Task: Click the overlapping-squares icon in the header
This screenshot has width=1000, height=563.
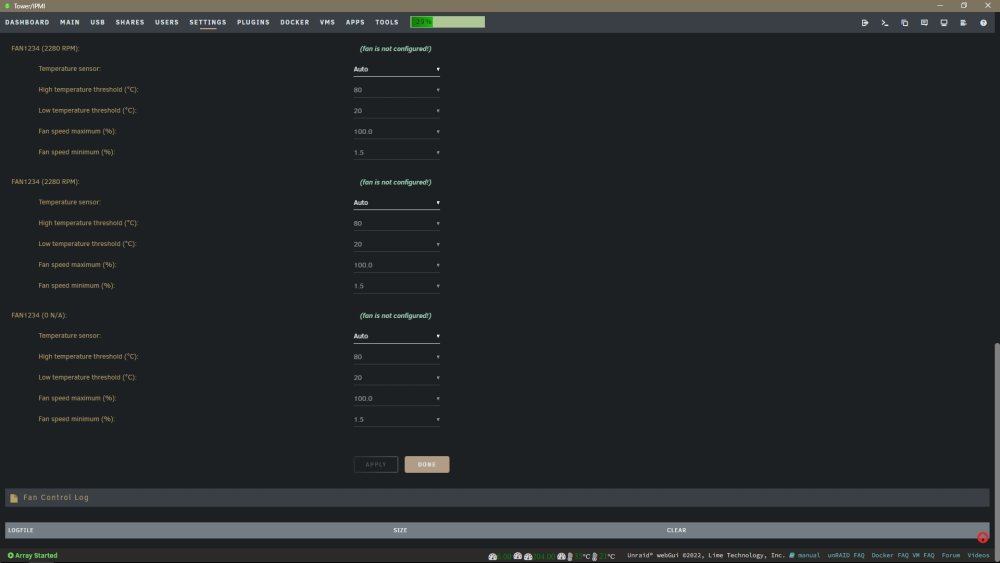Action: tap(904, 22)
